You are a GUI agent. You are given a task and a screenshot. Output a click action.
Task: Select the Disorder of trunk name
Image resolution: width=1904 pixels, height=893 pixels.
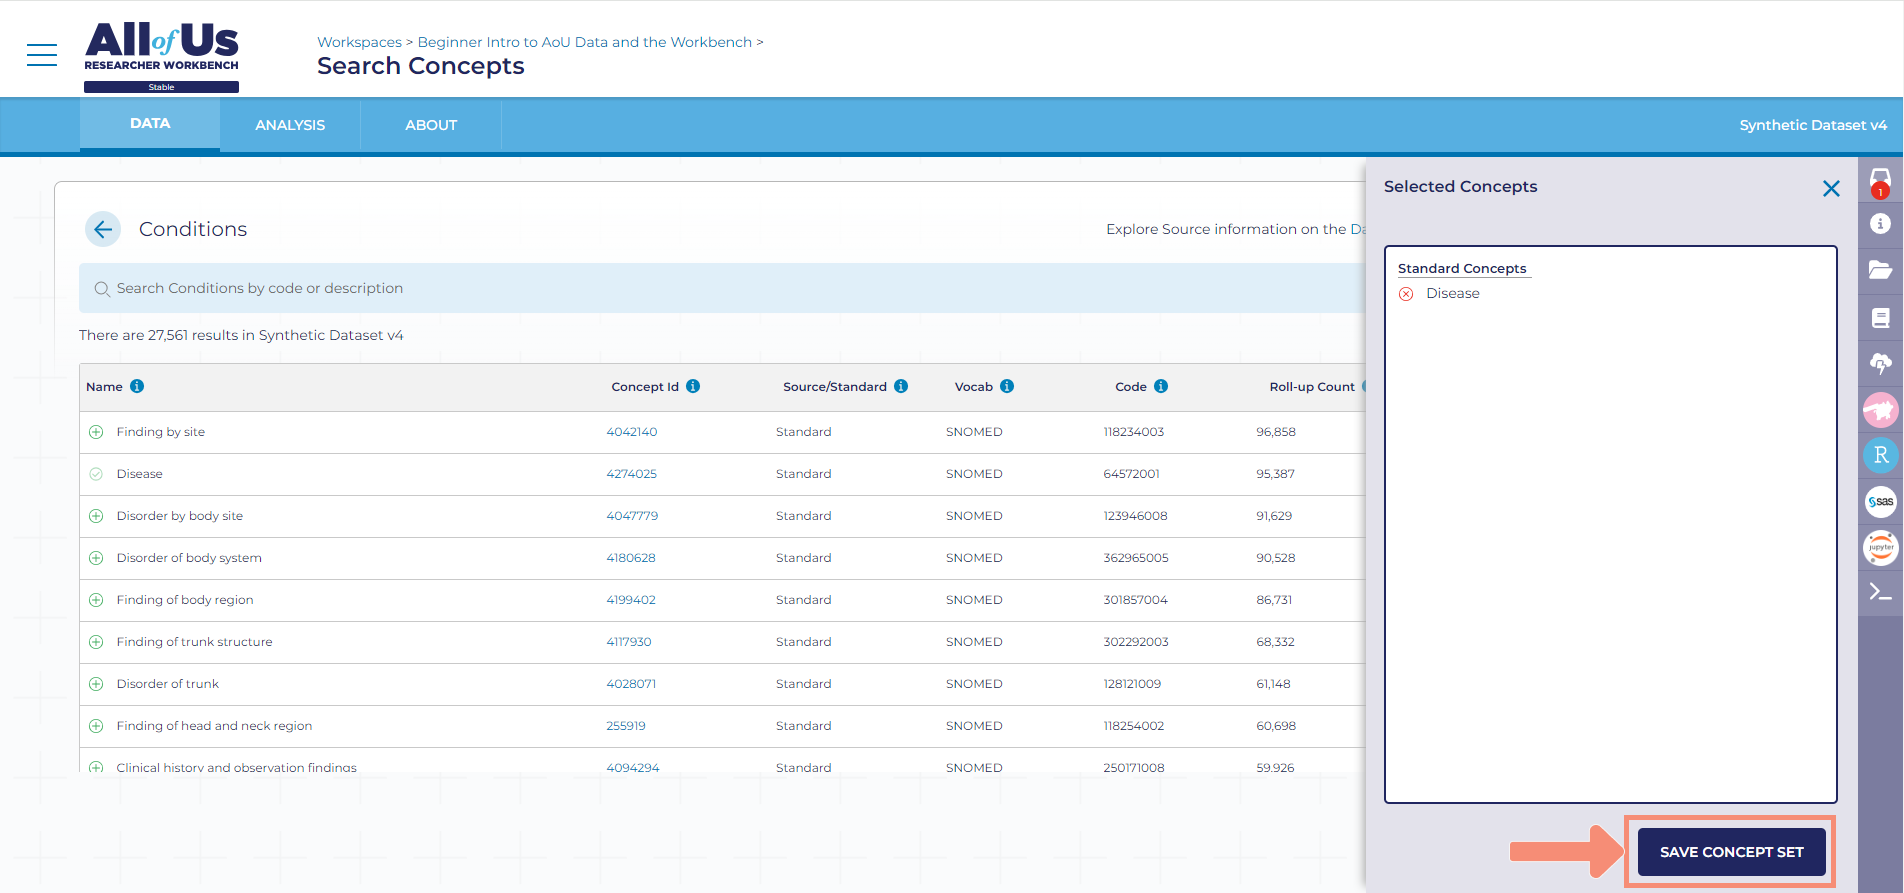pyautogui.click(x=168, y=684)
